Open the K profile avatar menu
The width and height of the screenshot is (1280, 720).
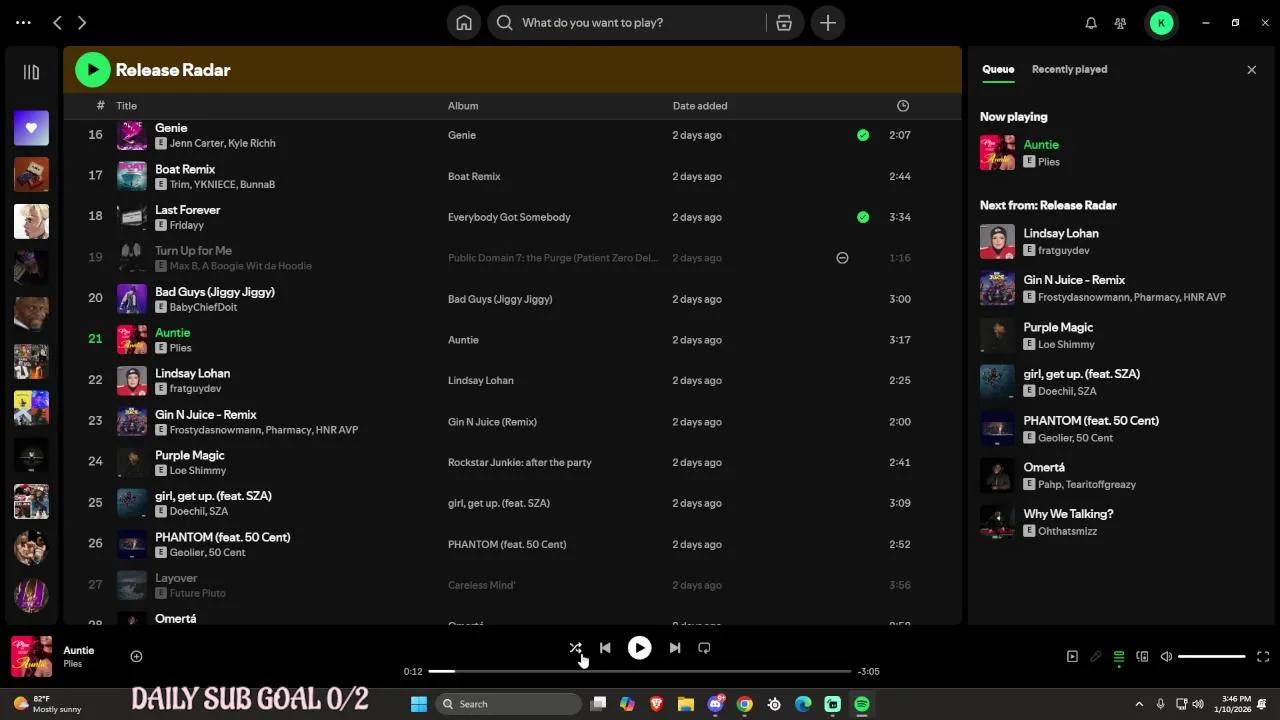click(1161, 23)
